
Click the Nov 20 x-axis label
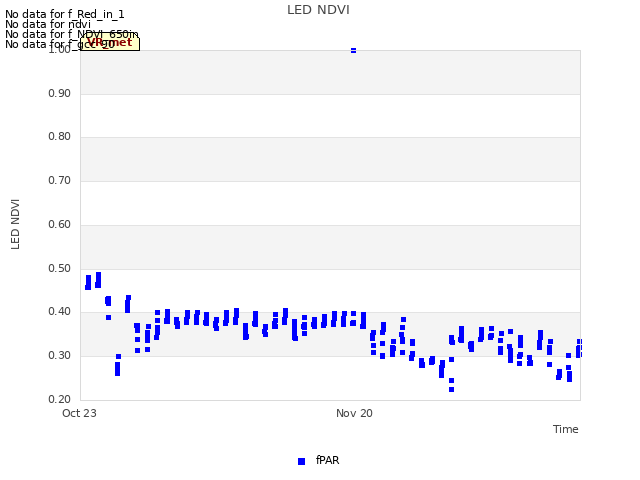point(354,413)
